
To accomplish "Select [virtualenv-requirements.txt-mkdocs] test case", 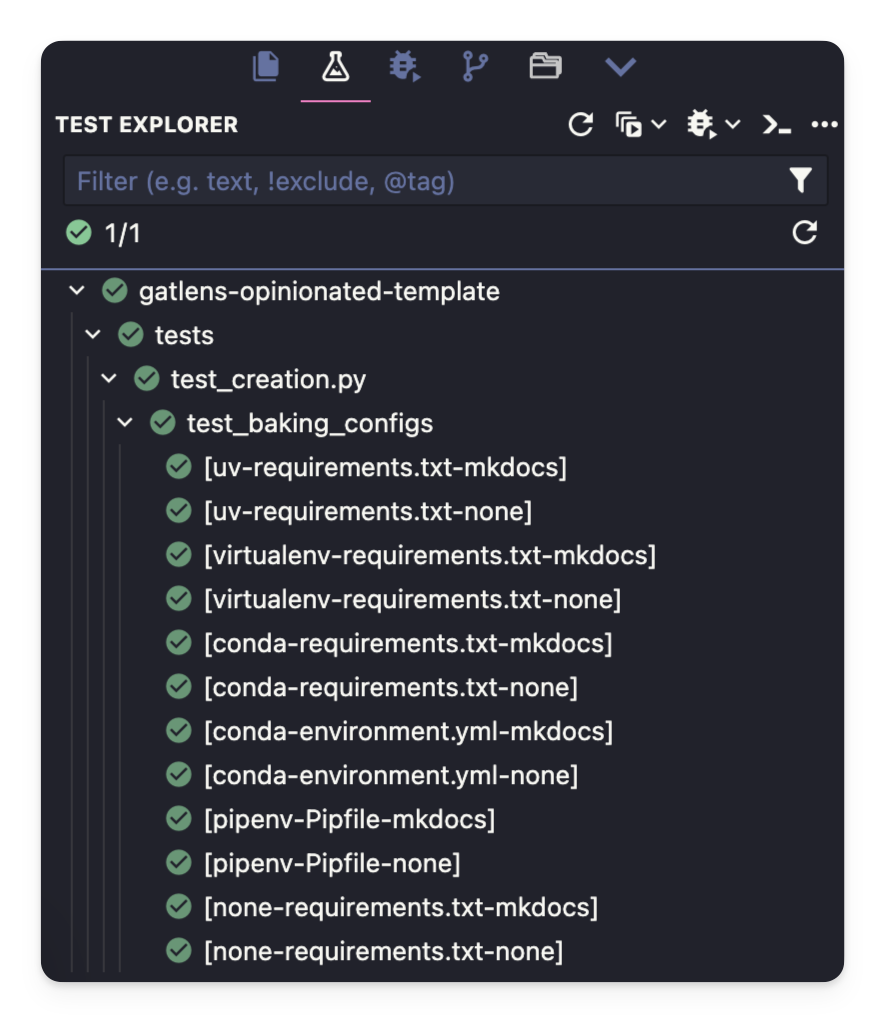I will [x=429, y=556].
